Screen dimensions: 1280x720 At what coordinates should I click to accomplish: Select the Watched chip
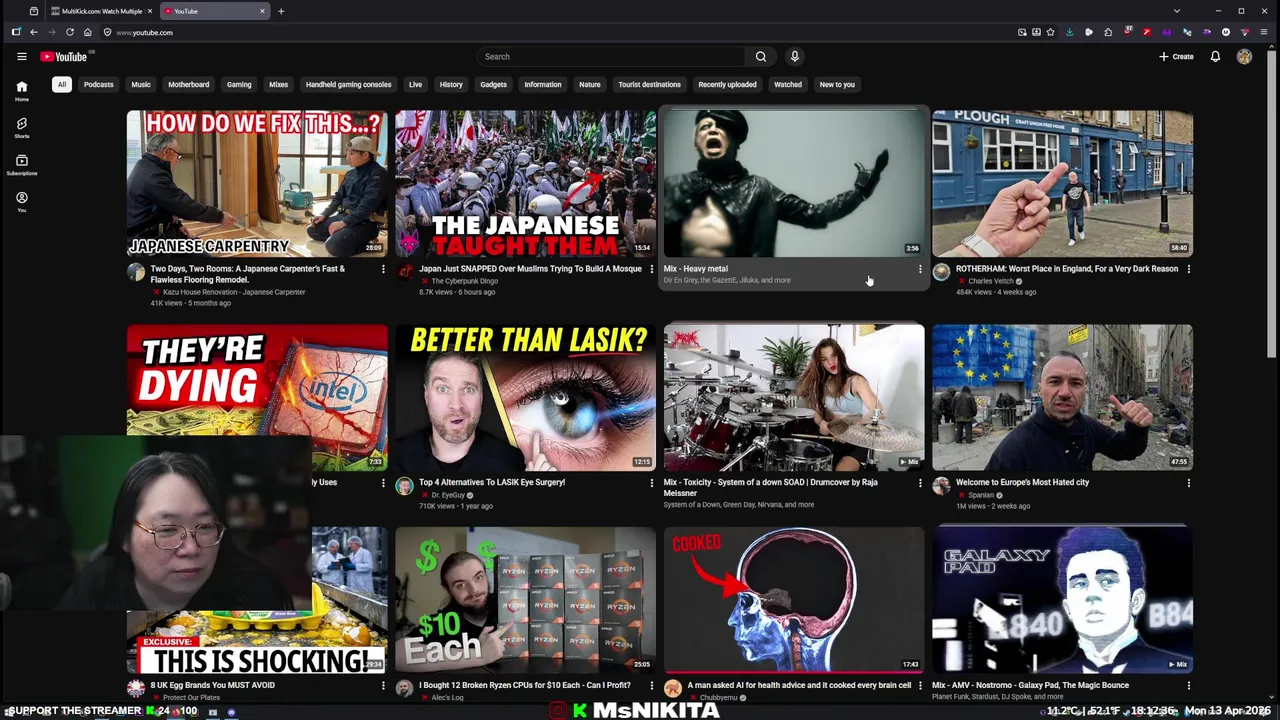[788, 84]
